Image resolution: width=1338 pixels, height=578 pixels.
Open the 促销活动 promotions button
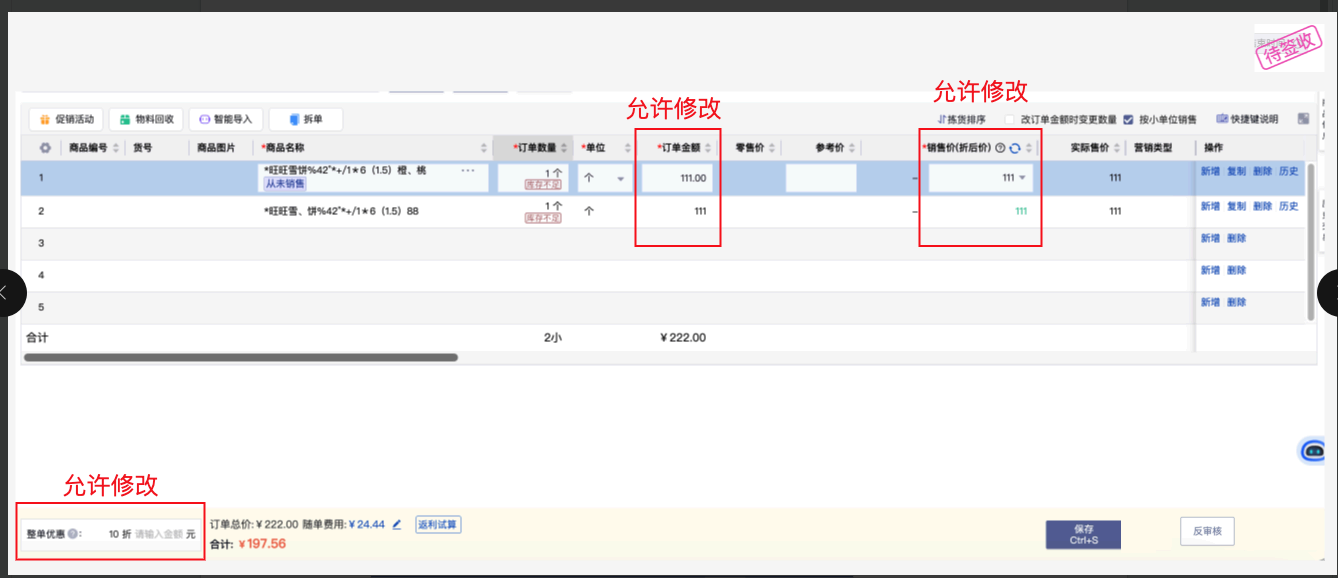(66, 119)
